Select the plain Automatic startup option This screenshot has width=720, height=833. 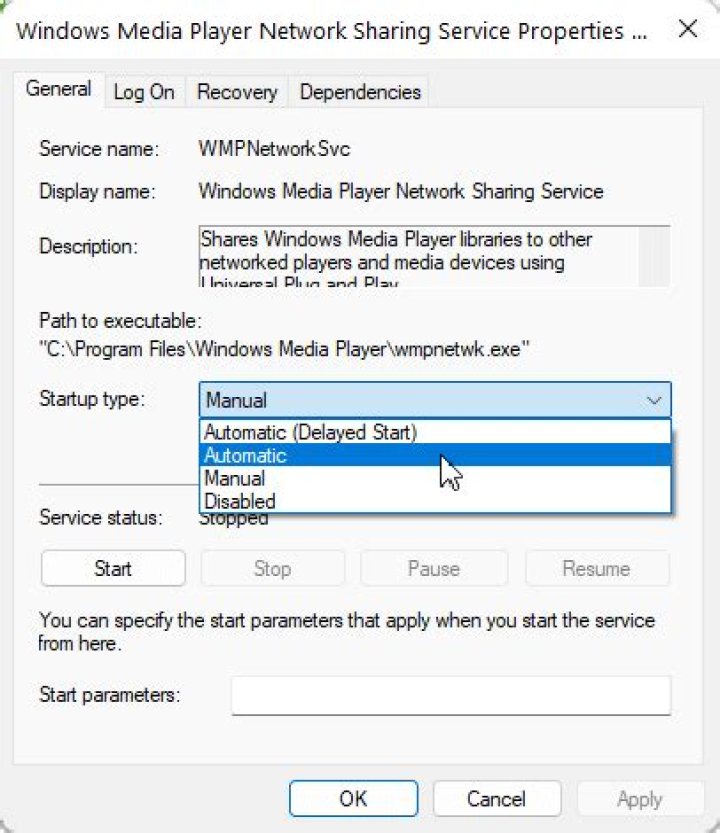[x=245, y=456]
